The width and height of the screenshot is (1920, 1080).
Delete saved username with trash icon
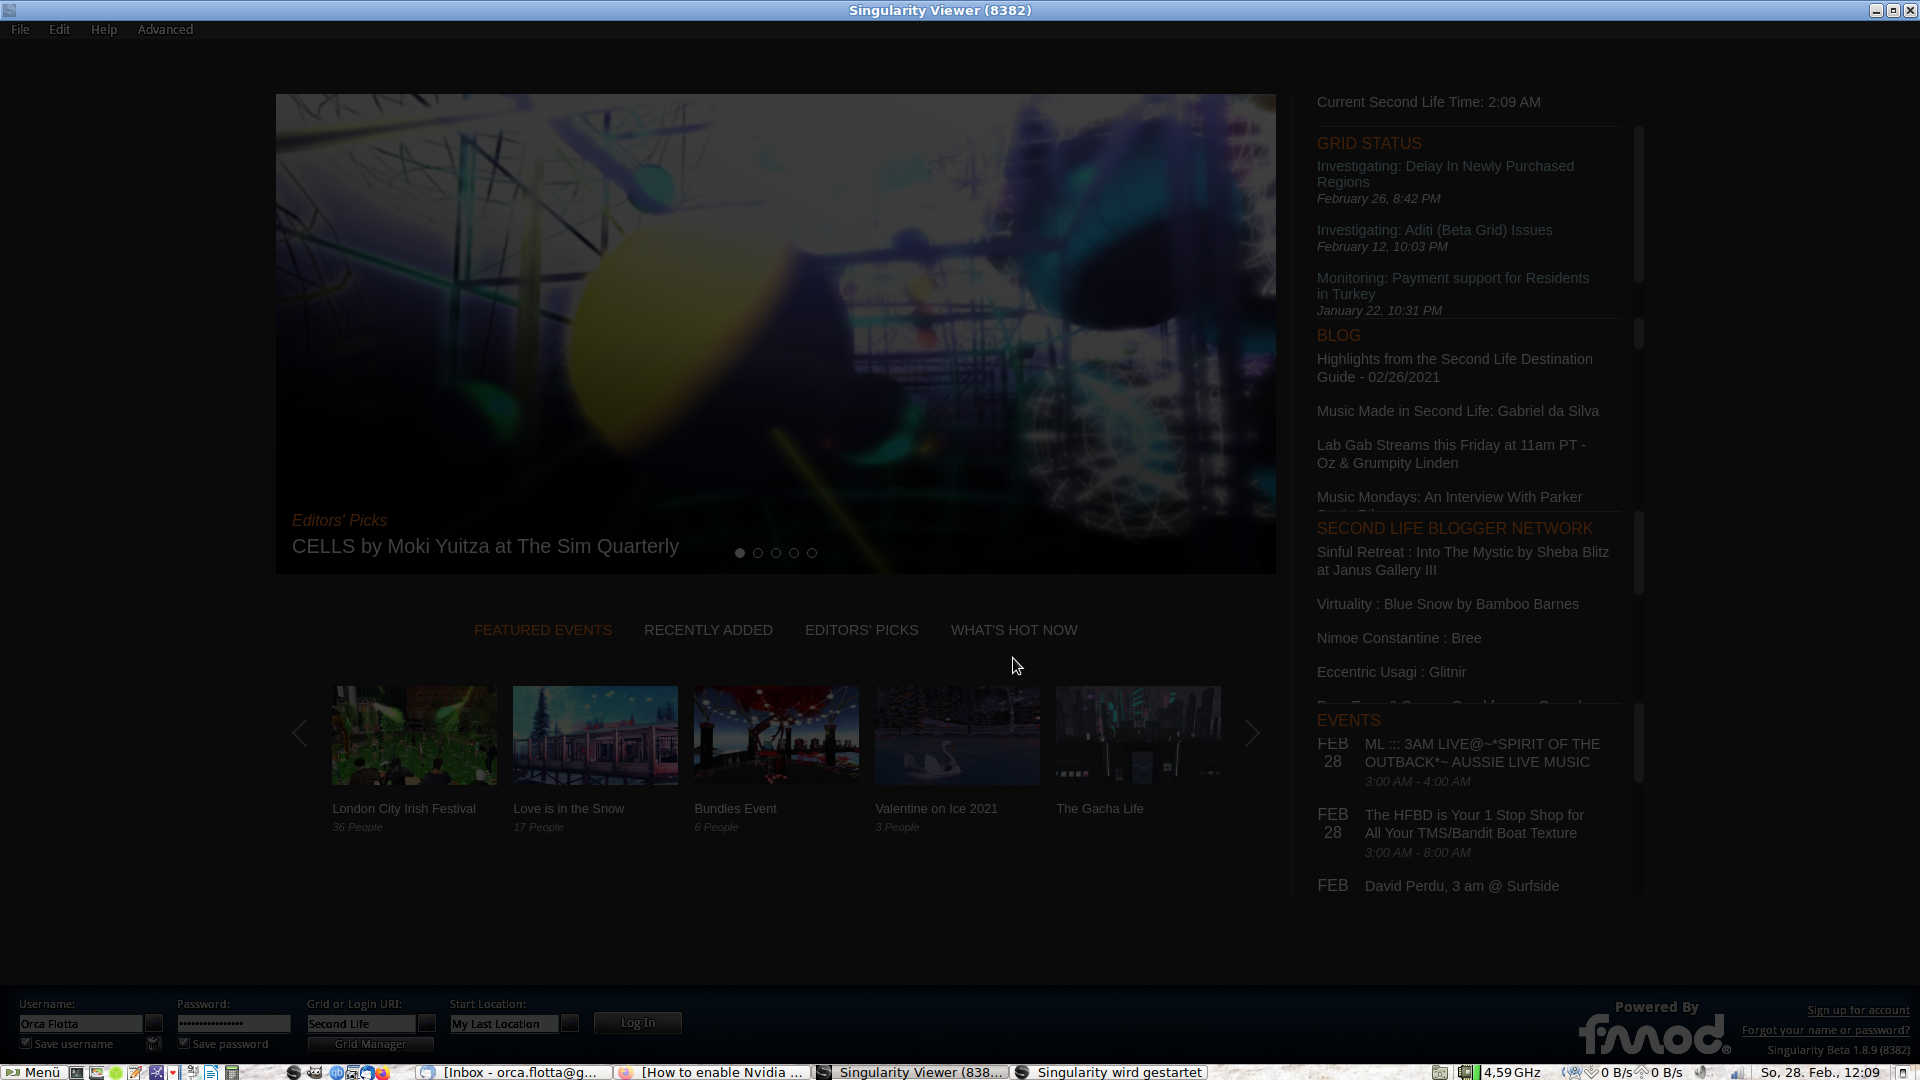click(x=154, y=1043)
